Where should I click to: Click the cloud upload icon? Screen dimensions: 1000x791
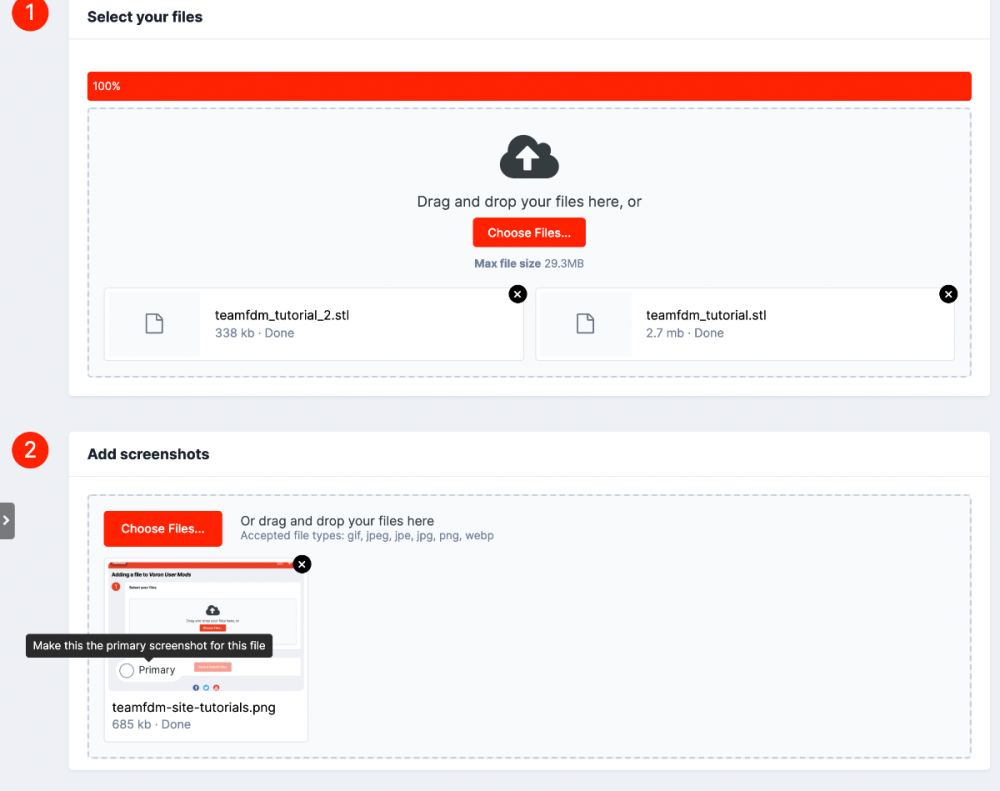(x=529, y=156)
